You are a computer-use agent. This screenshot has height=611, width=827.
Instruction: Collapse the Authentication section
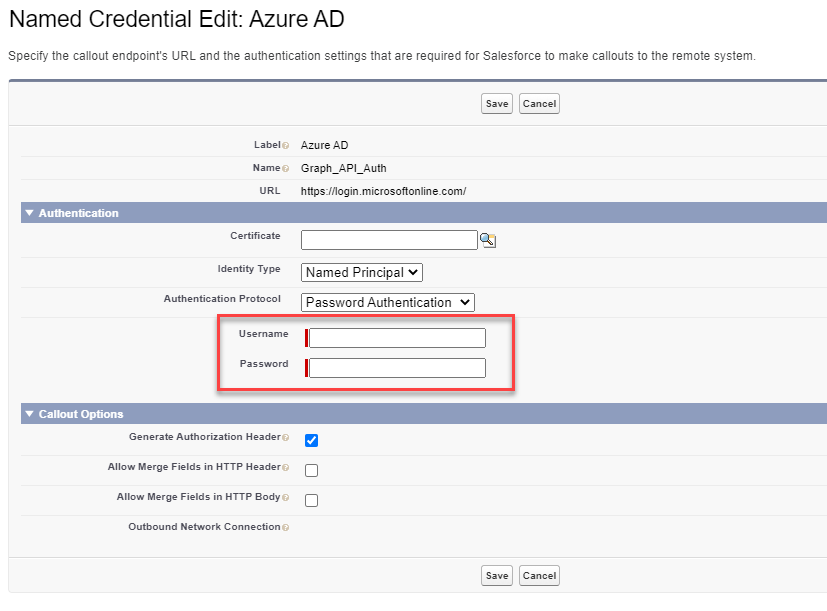[29, 213]
